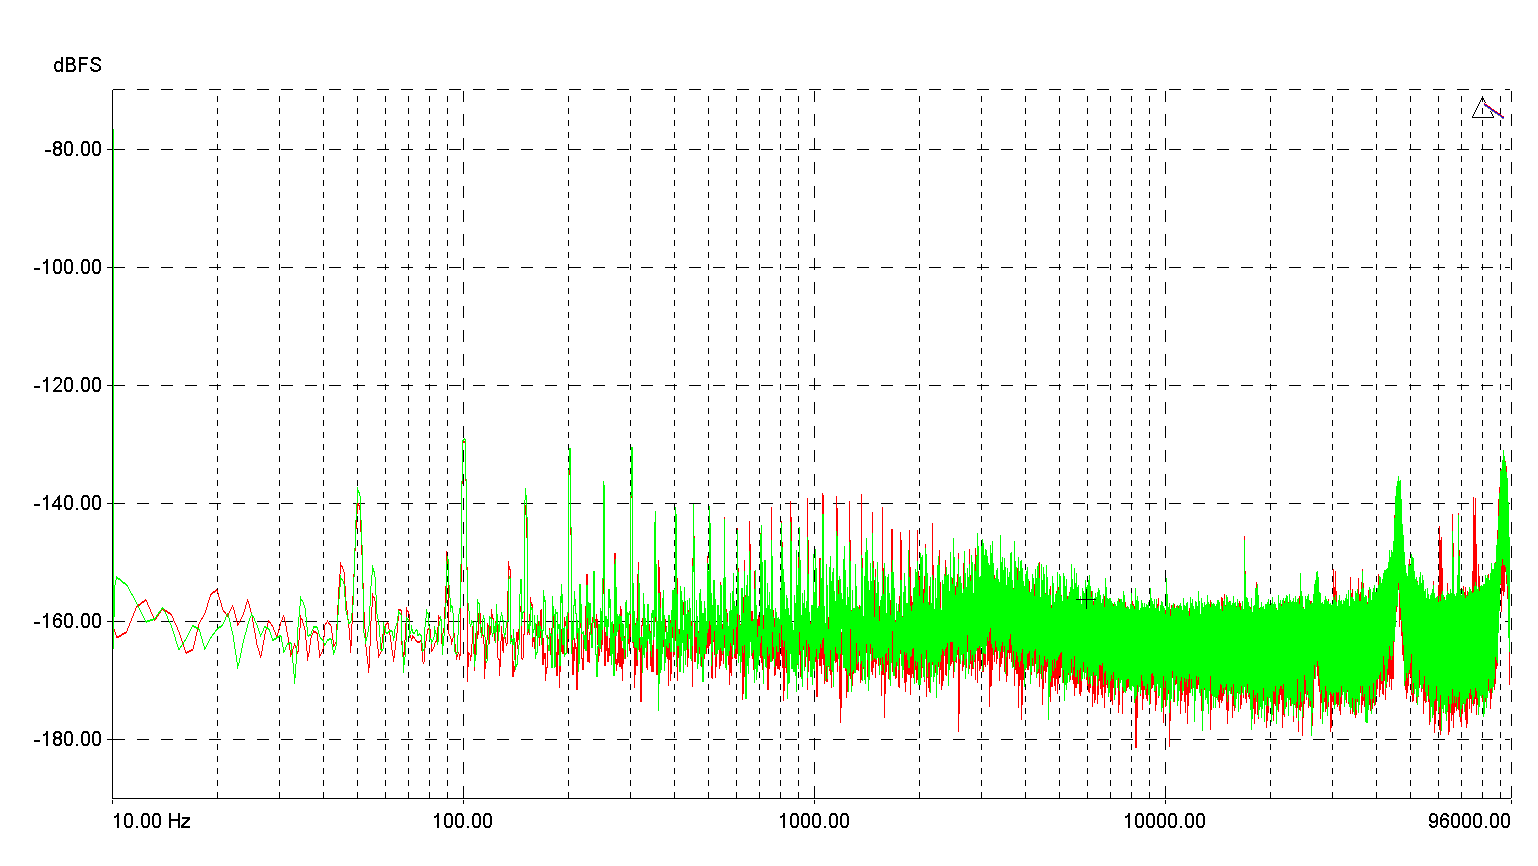
Task: Click the 1000.00 frequency axis label
Action: (x=814, y=821)
